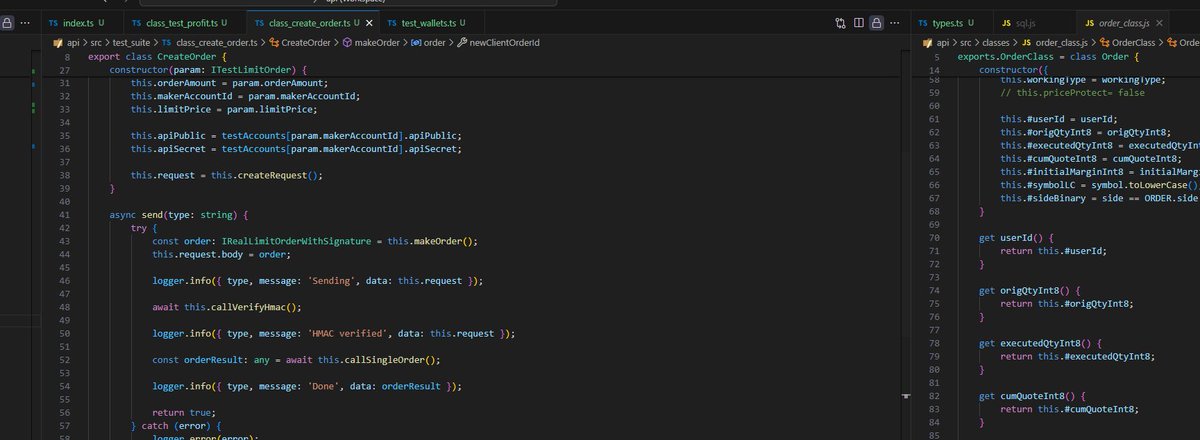Click the makeOrder method breadcrumb
The height and width of the screenshot is (440, 1200).
point(375,42)
